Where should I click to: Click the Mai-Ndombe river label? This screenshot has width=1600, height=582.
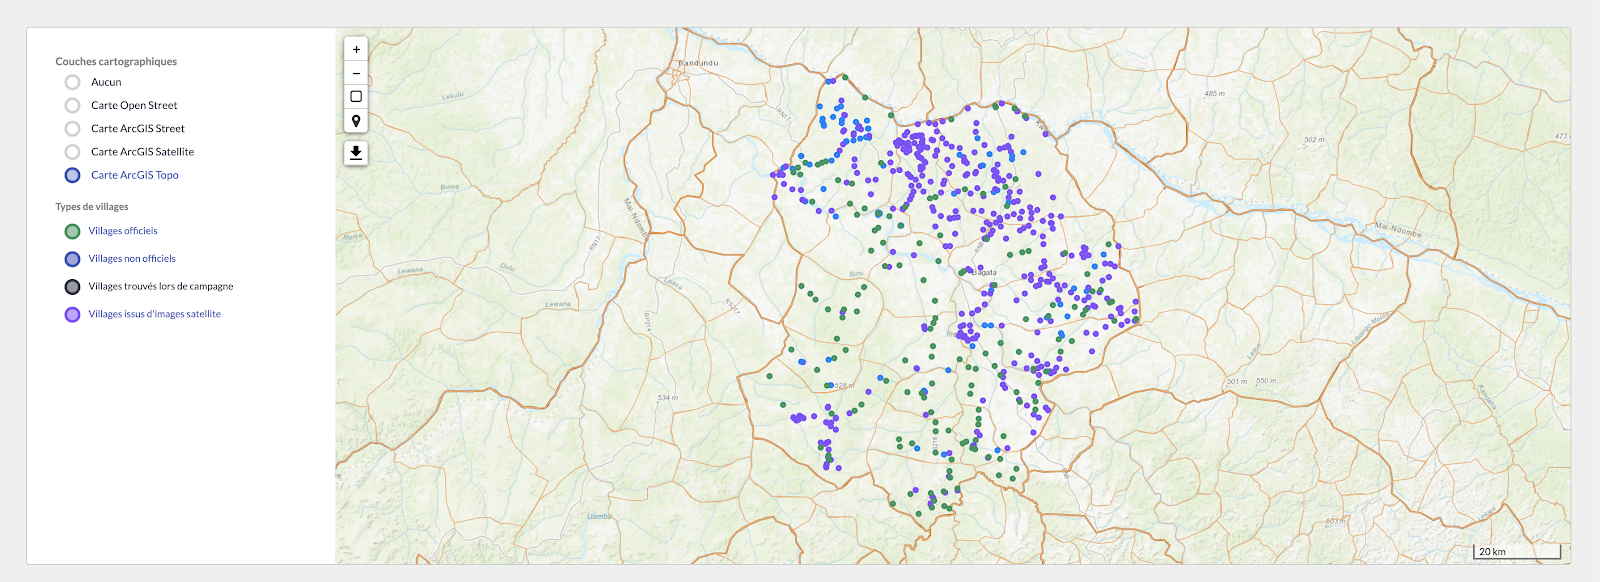point(1398,230)
